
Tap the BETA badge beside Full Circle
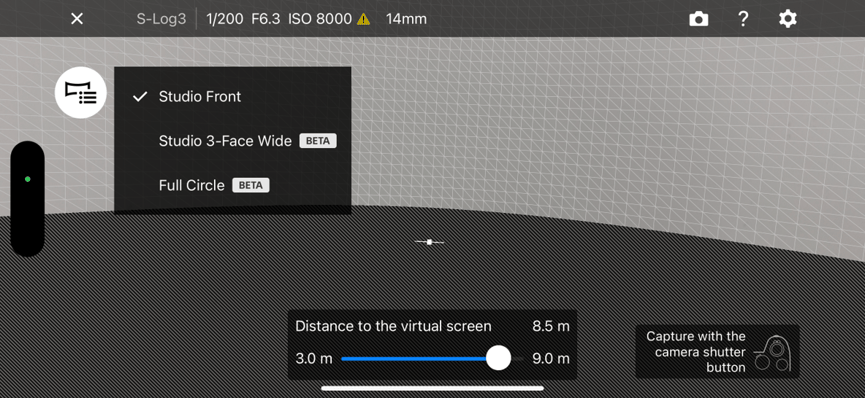point(251,185)
